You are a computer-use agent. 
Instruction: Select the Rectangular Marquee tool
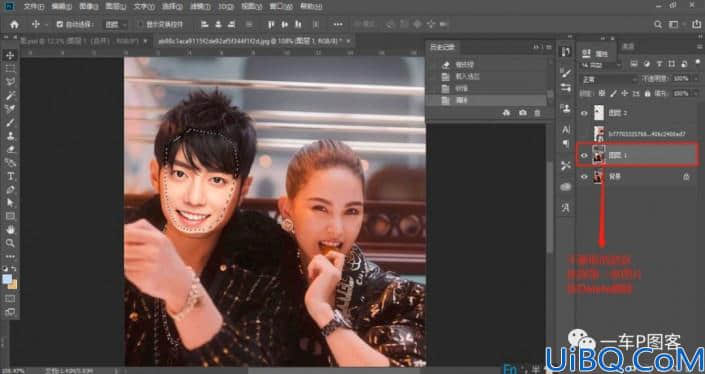pyautogui.click(x=10, y=69)
